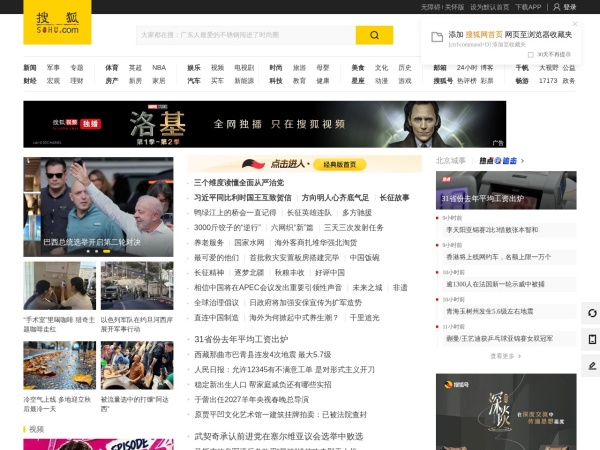Select the 热点追击 tab

(498, 161)
